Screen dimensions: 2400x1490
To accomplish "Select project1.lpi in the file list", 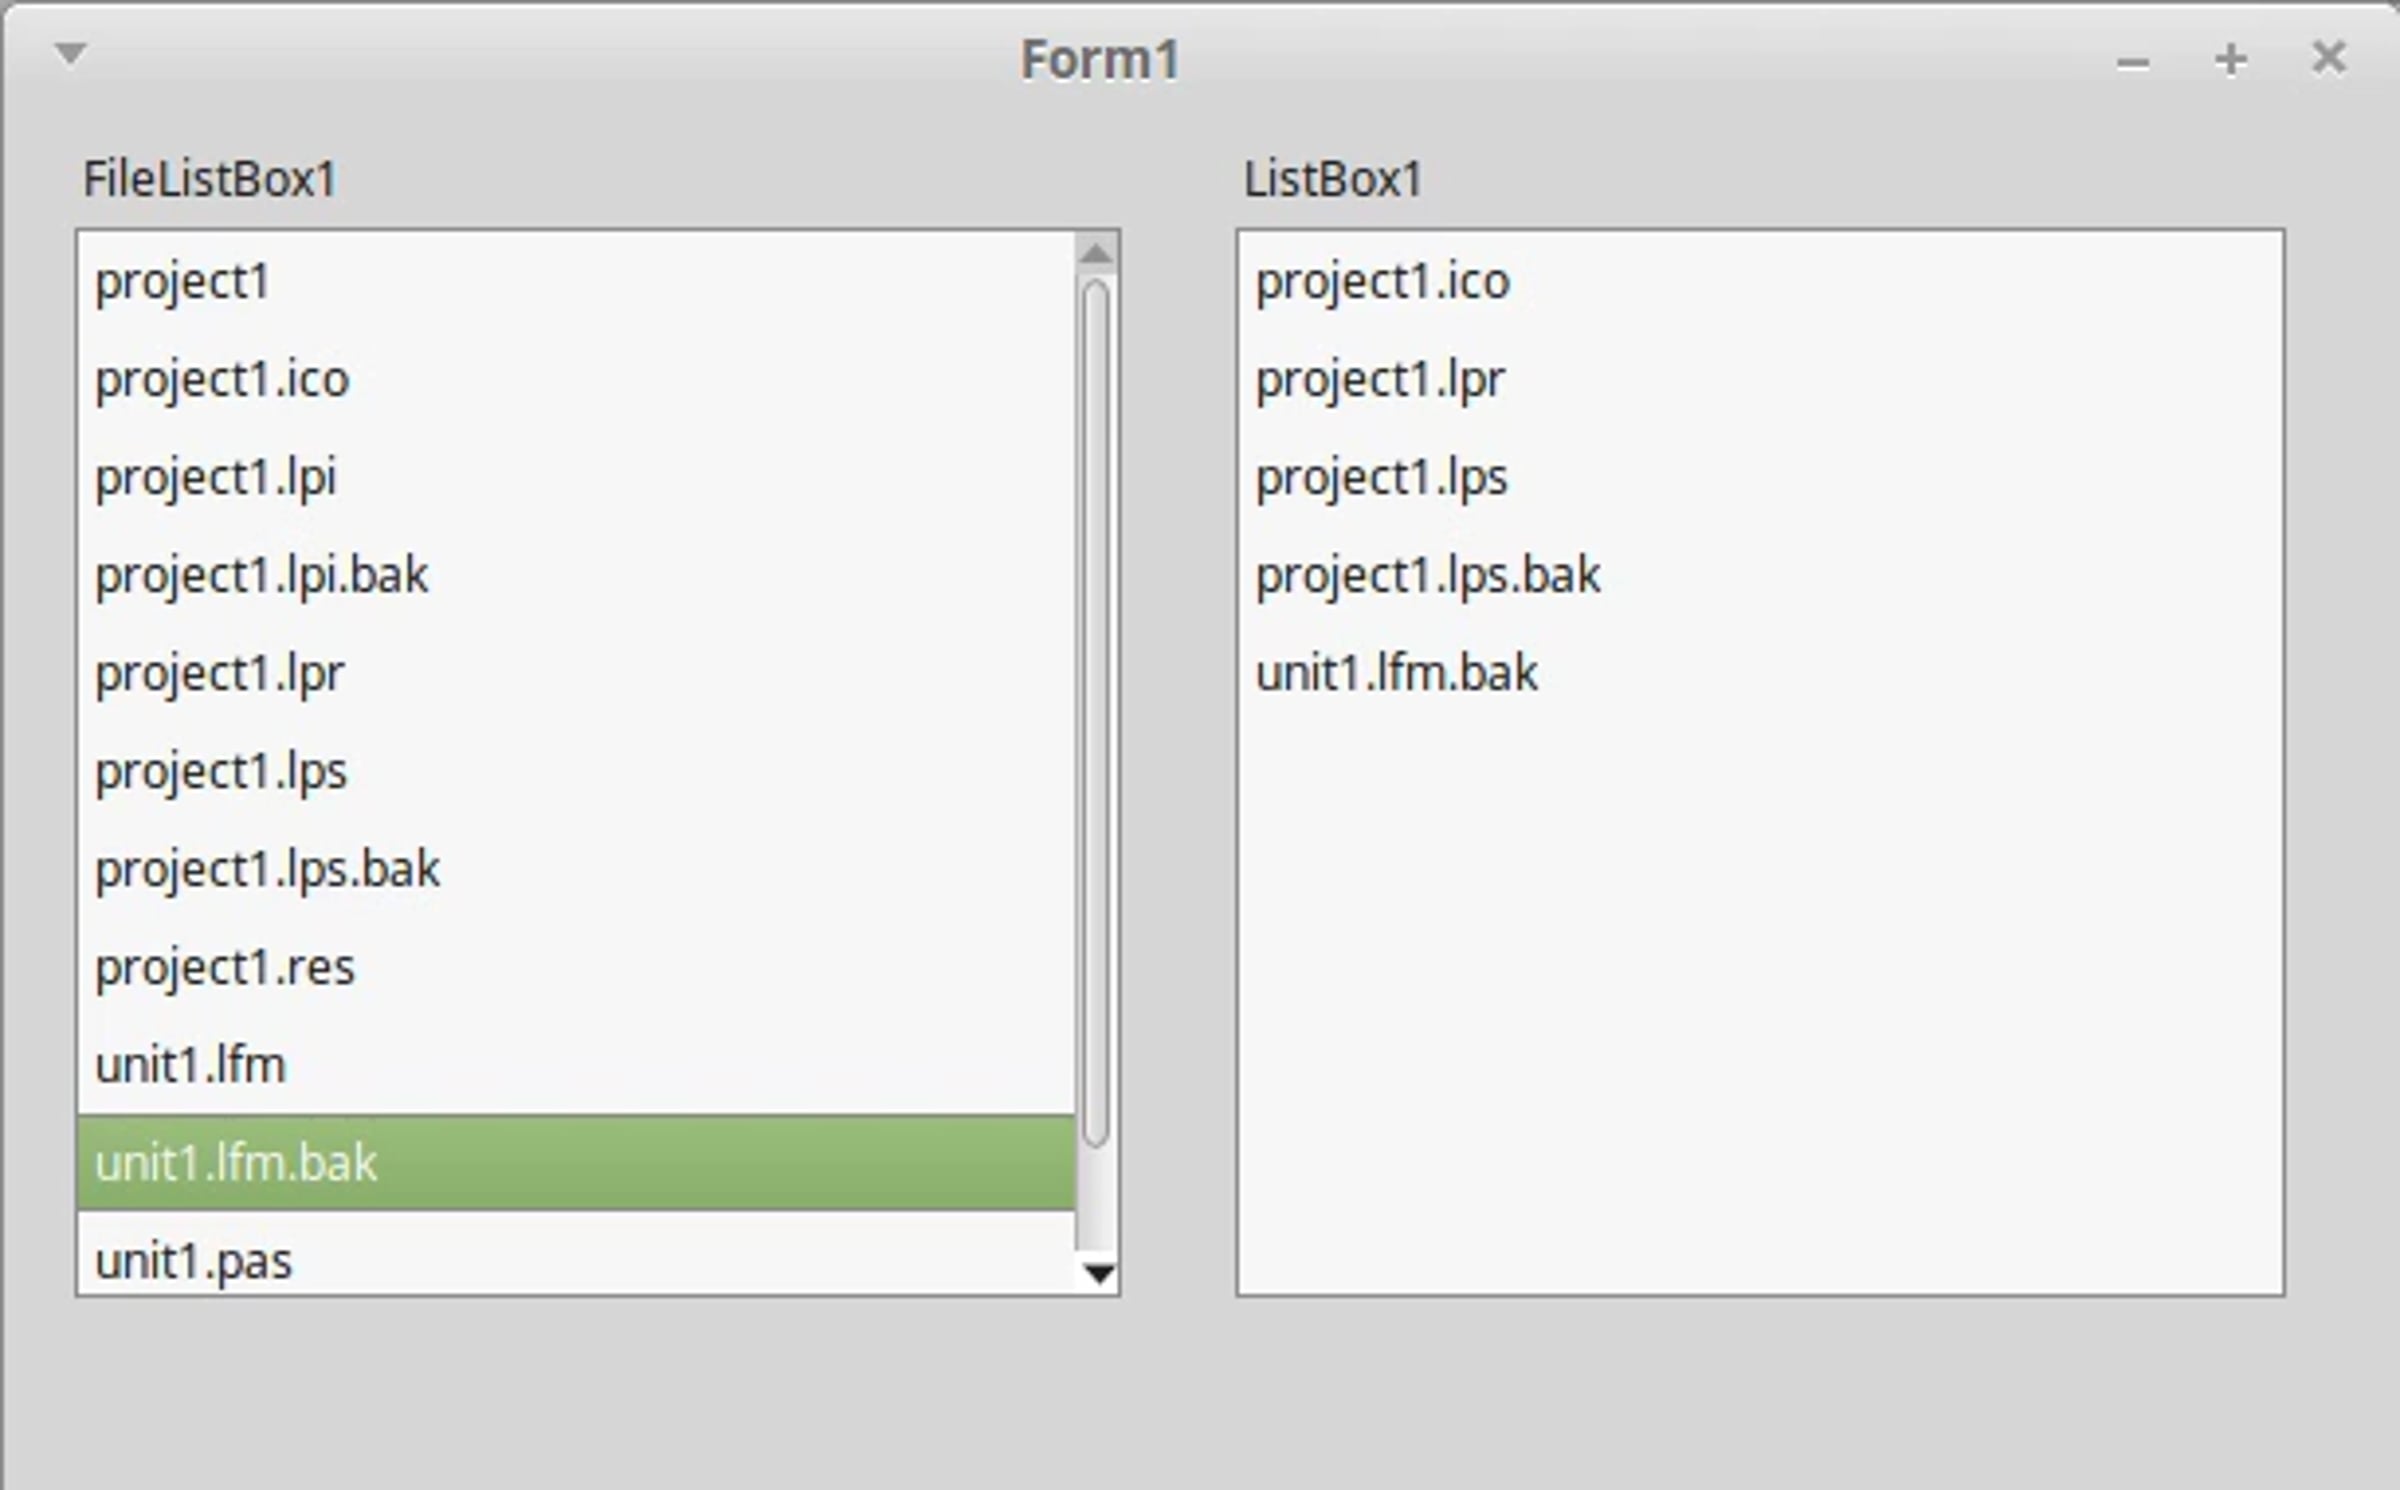I will click(x=576, y=478).
